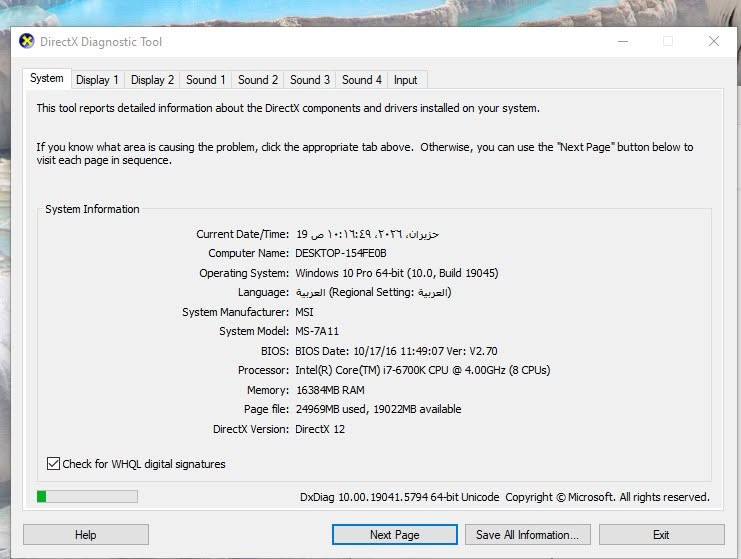This screenshot has width=741, height=559.
Task: Click Save All Information button
Action: 527,534
